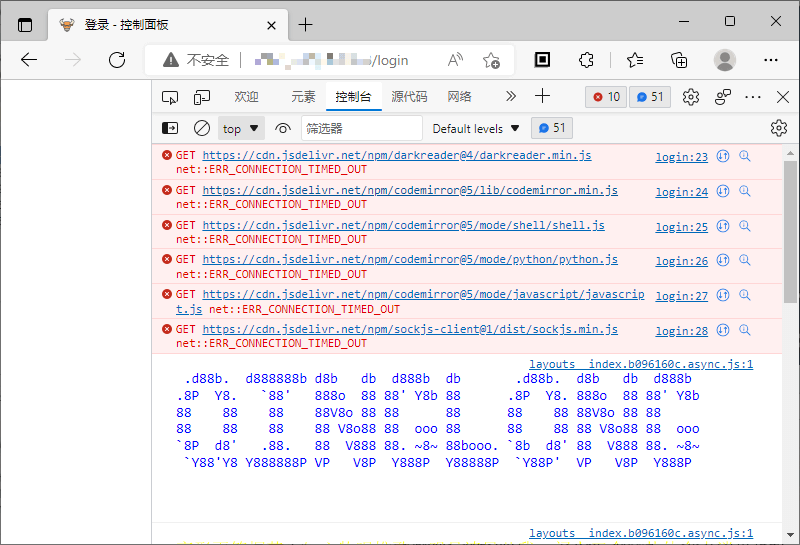Viewport: 800px width, 545px height.
Task: Search this error on the login:26 row
Action: click(745, 260)
